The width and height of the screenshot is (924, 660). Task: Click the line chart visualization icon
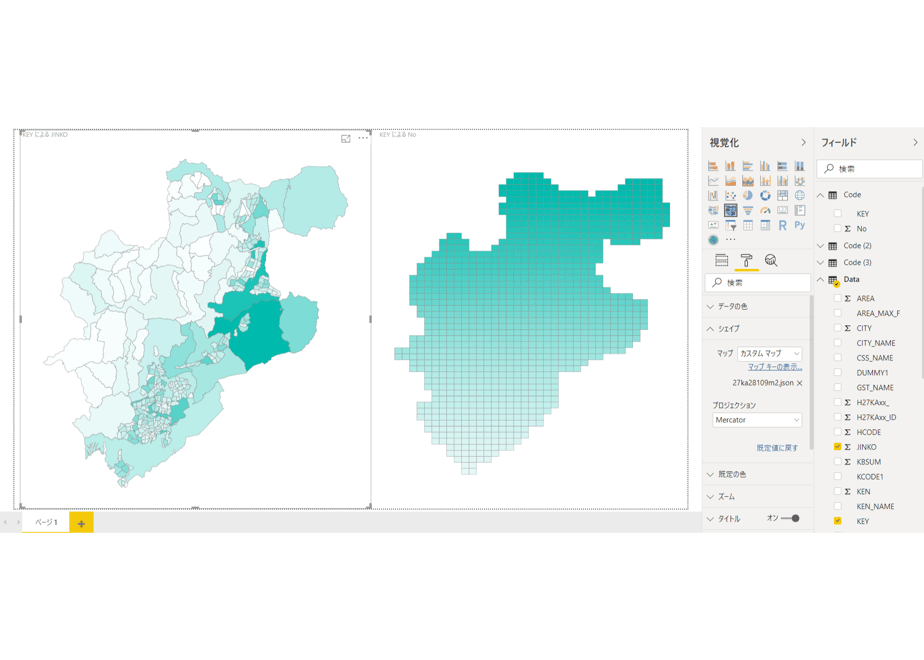713,180
